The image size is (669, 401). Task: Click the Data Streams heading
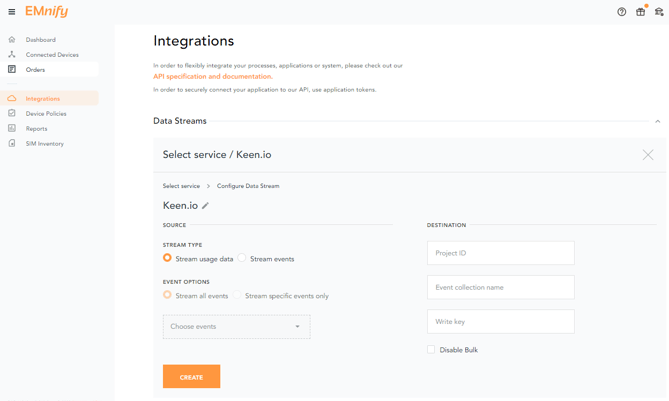coord(180,121)
